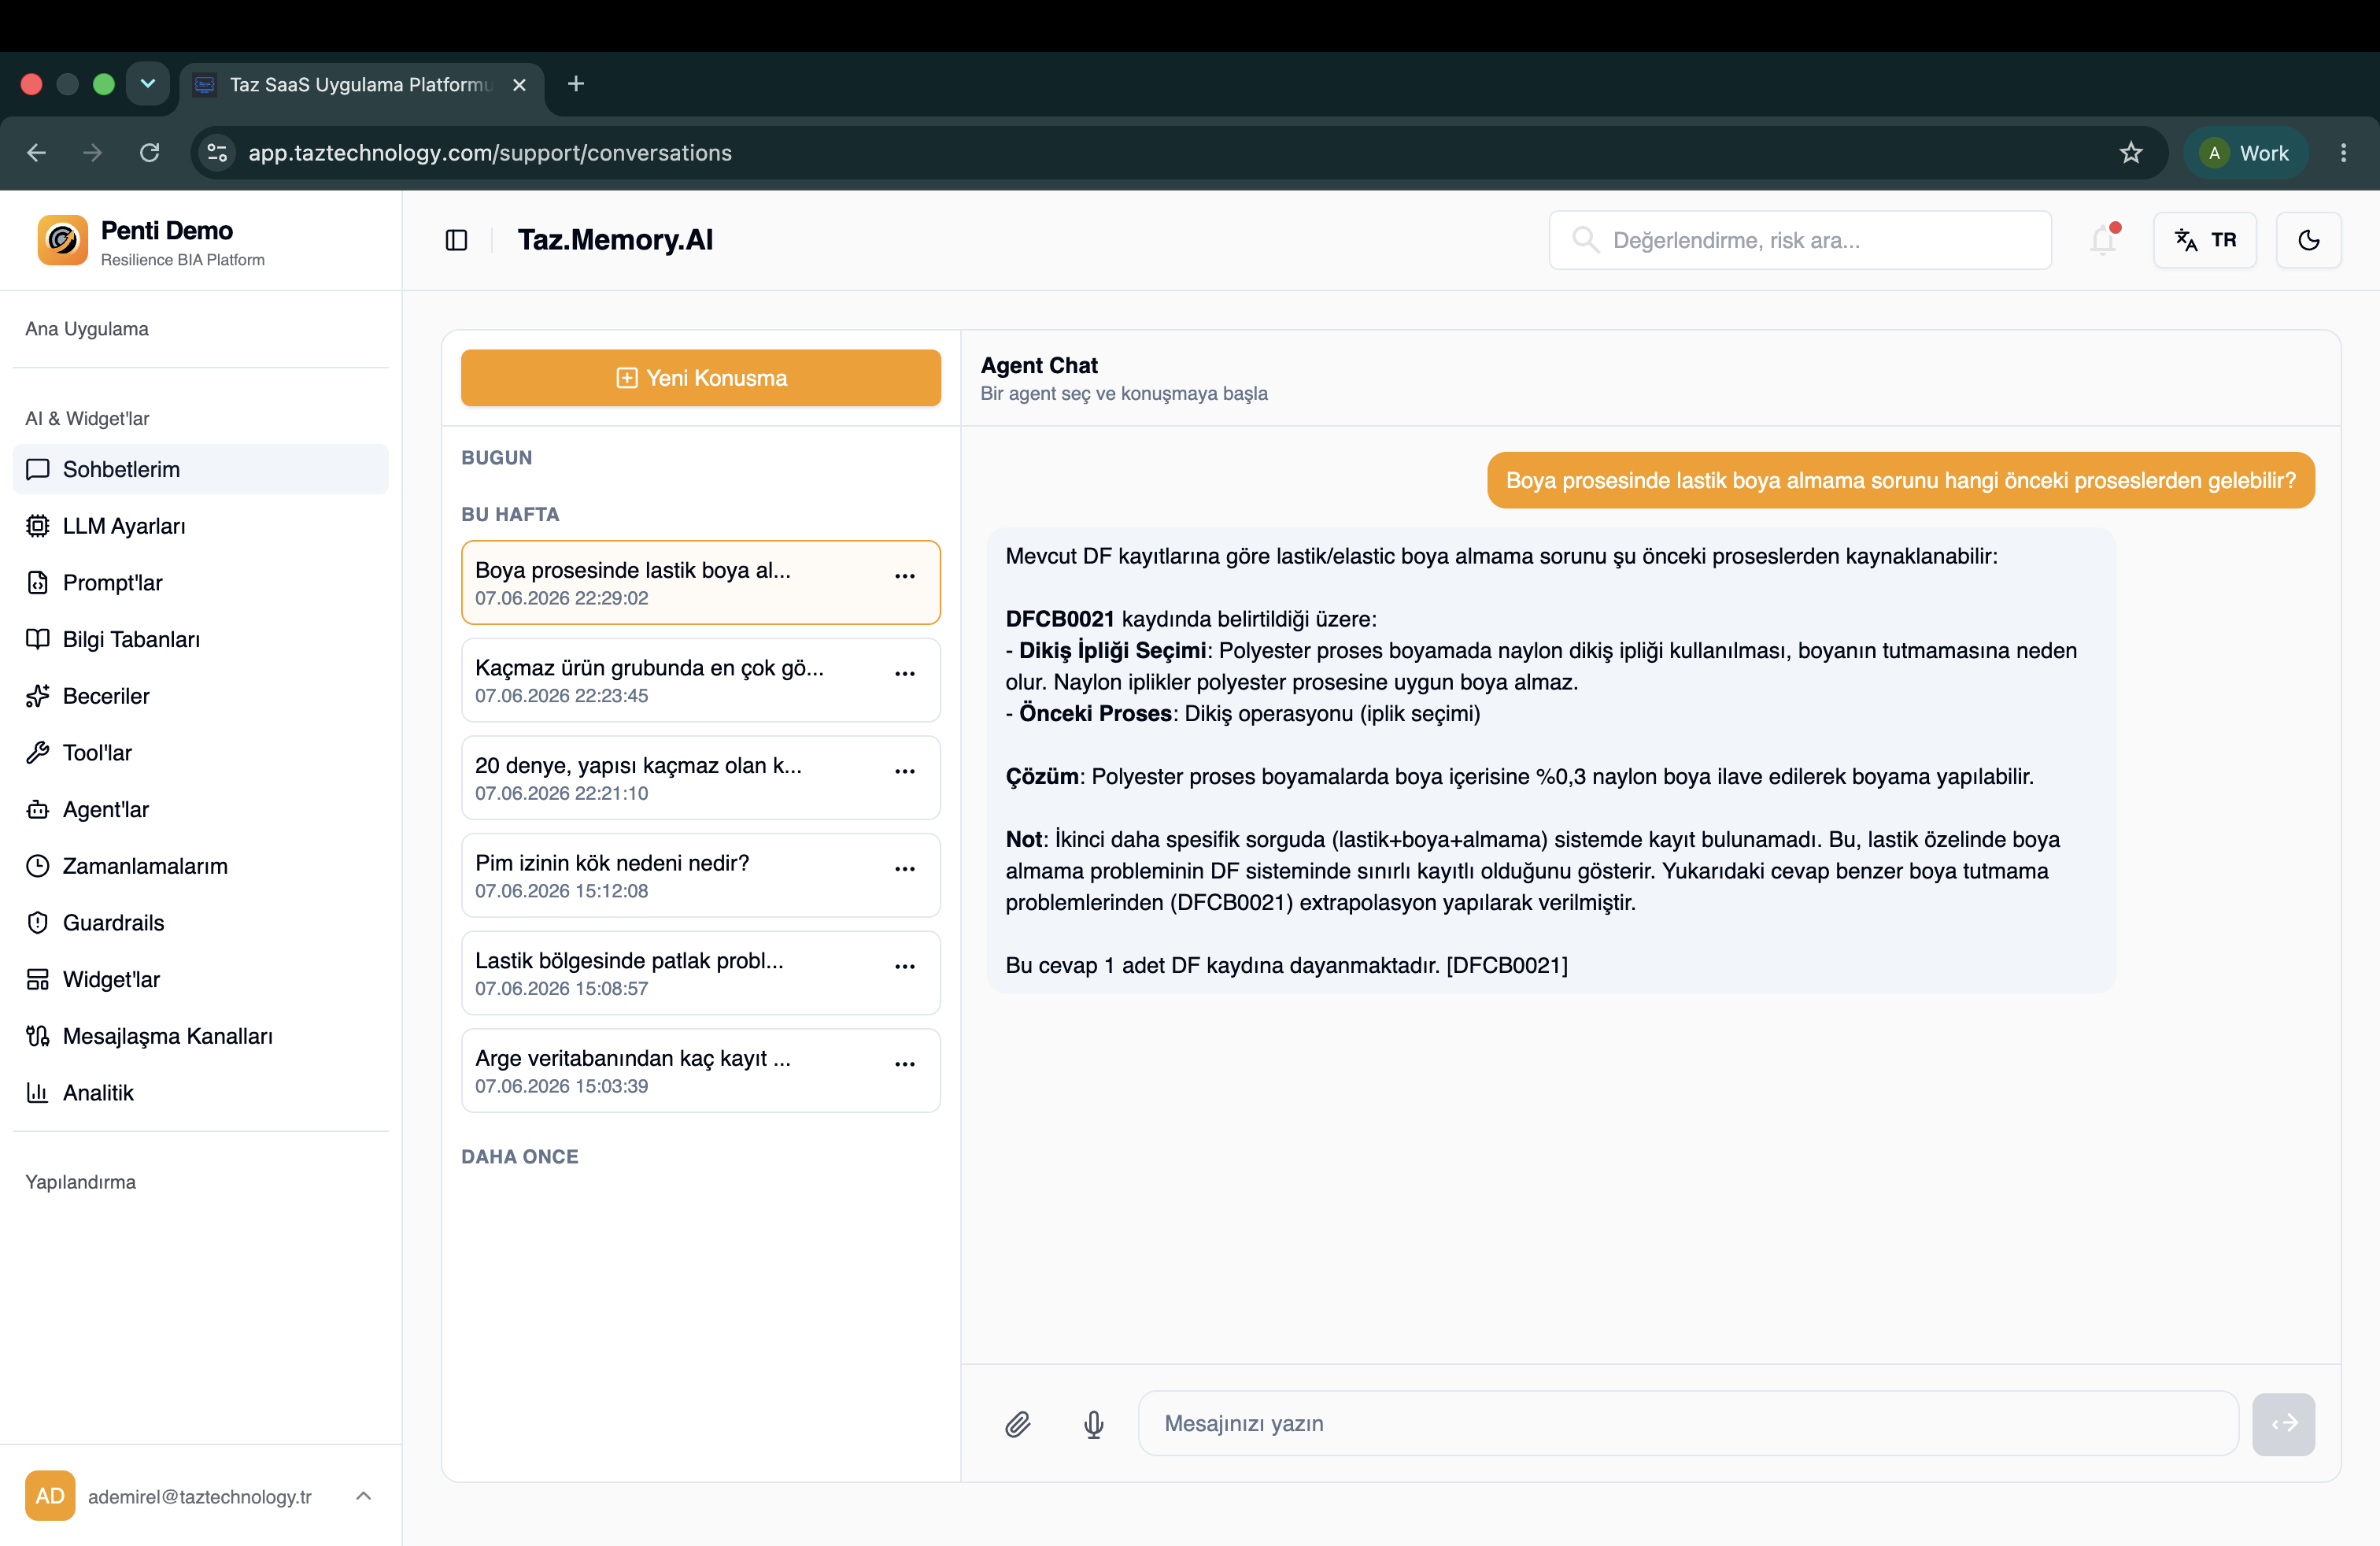Open Pim izinin kök nedeni nedir conversation

click(700, 875)
